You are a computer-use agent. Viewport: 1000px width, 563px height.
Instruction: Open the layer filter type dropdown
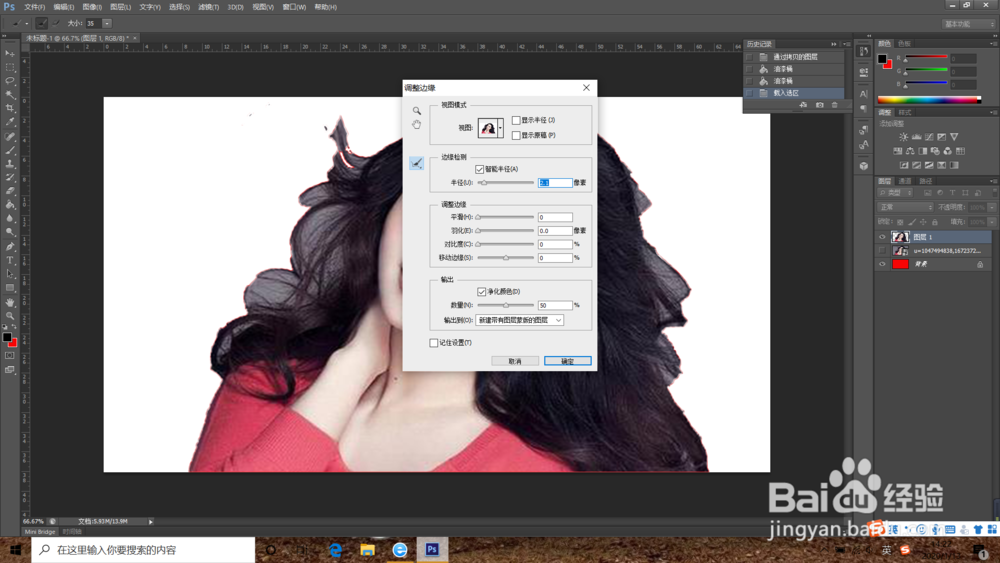pyautogui.click(x=896, y=193)
